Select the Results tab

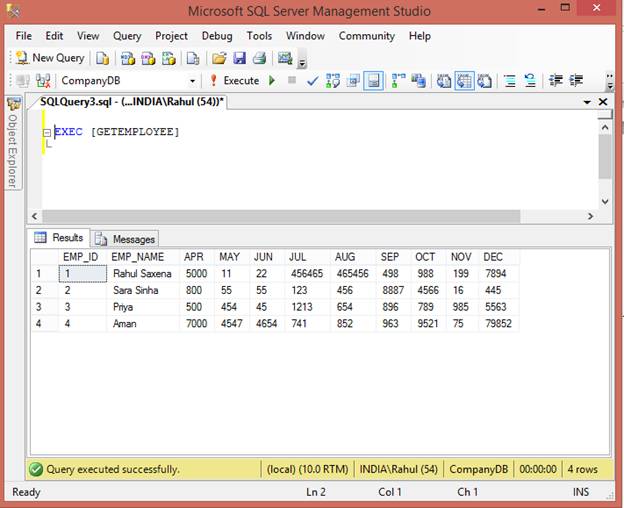[59, 237]
